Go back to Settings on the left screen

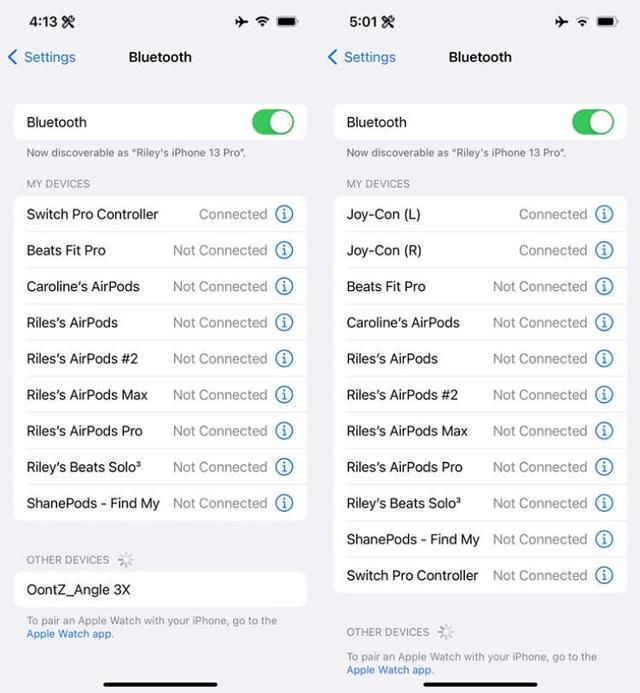pyautogui.click(x=42, y=57)
